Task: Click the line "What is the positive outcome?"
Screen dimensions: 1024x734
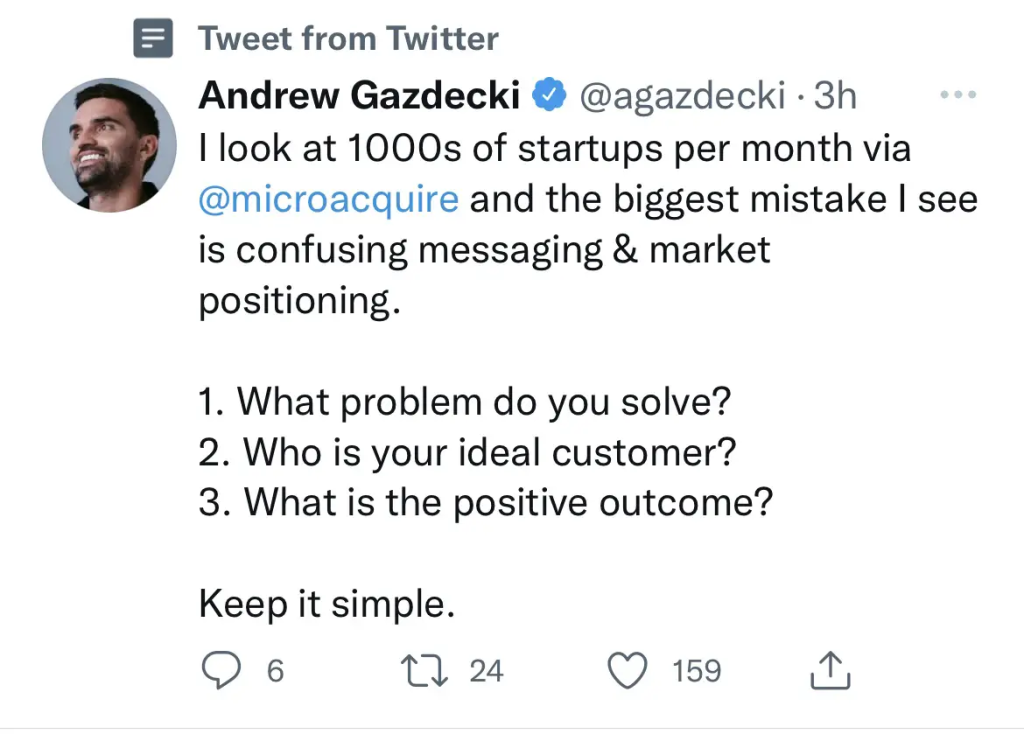Action: click(486, 502)
